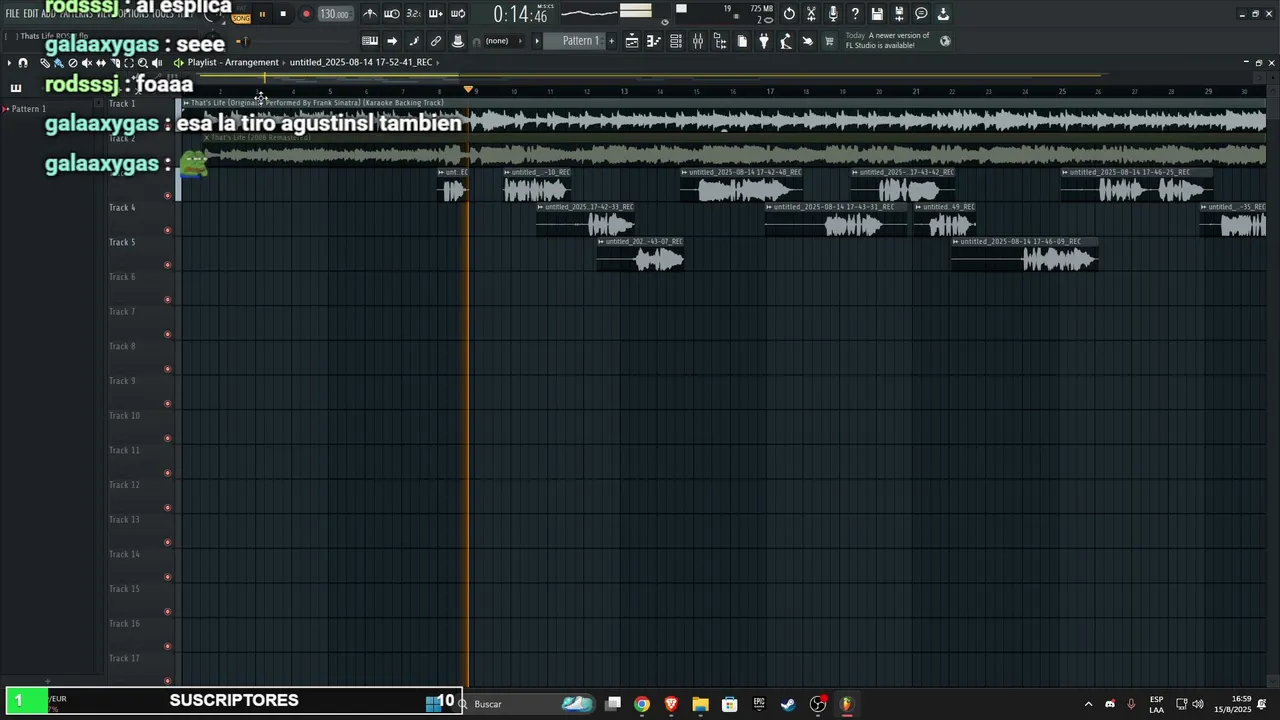The image size is (1280, 720).
Task: Click the save new version icon
Action: (x=899, y=14)
